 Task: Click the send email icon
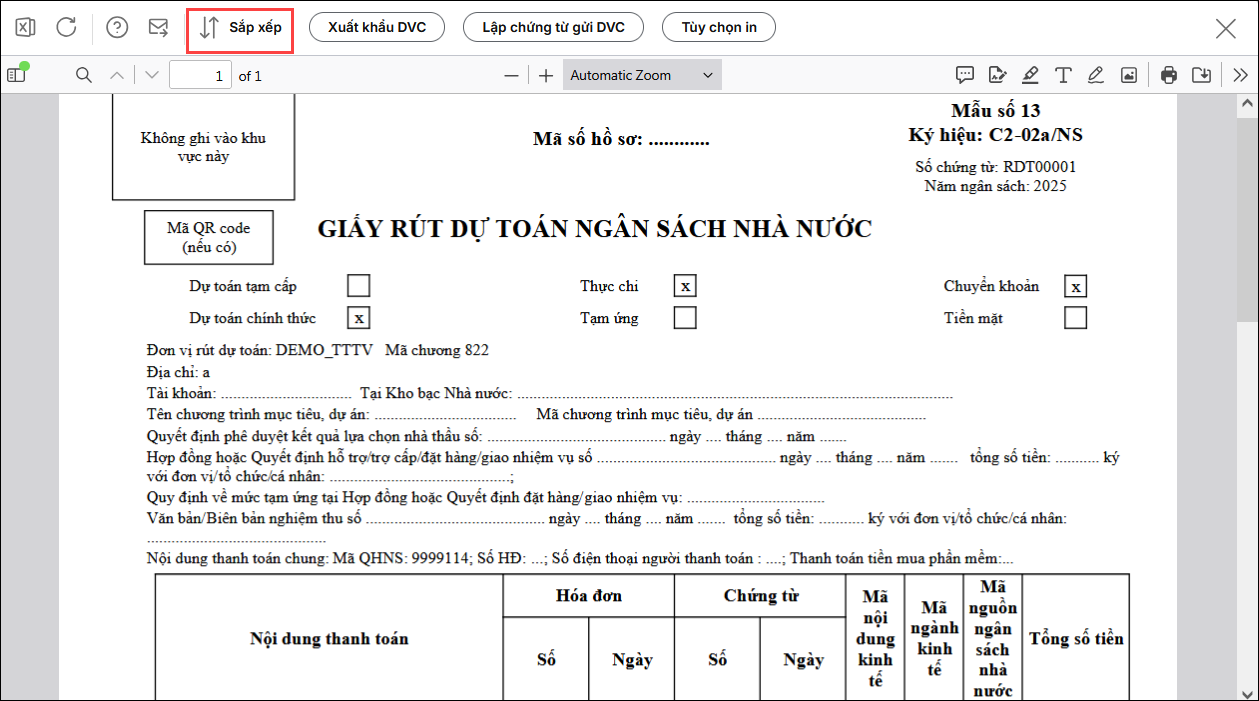[x=158, y=28]
